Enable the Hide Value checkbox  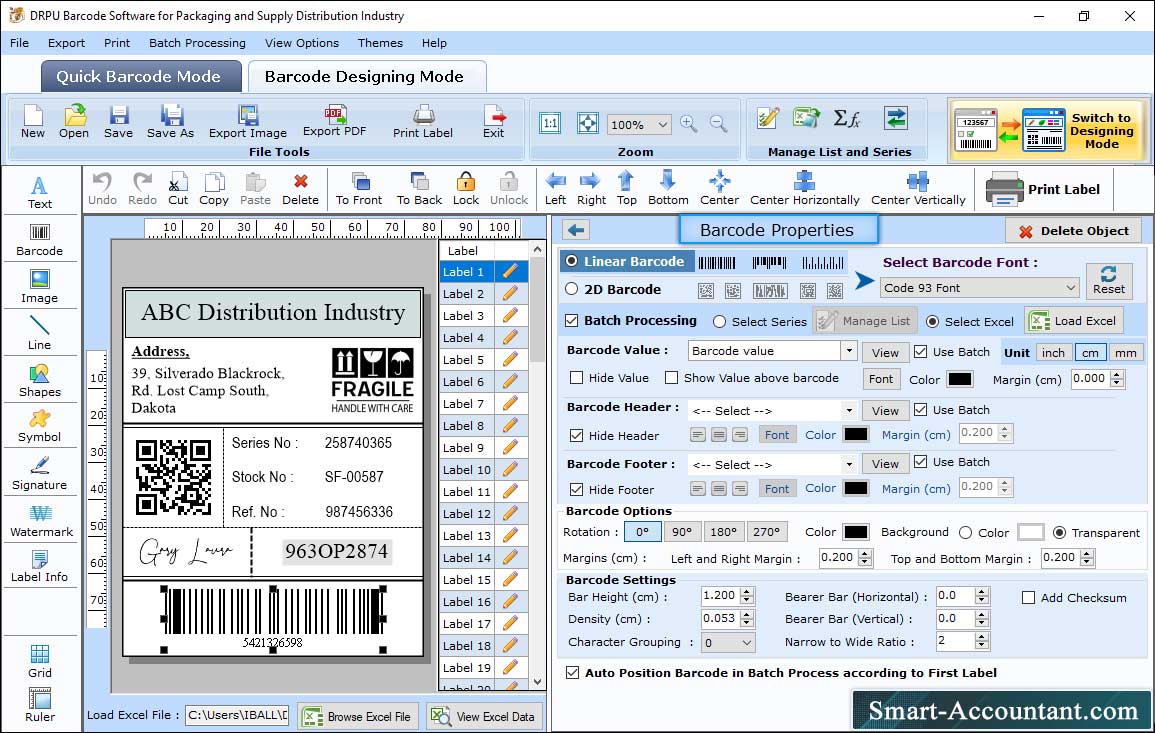[x=577, y=378]
